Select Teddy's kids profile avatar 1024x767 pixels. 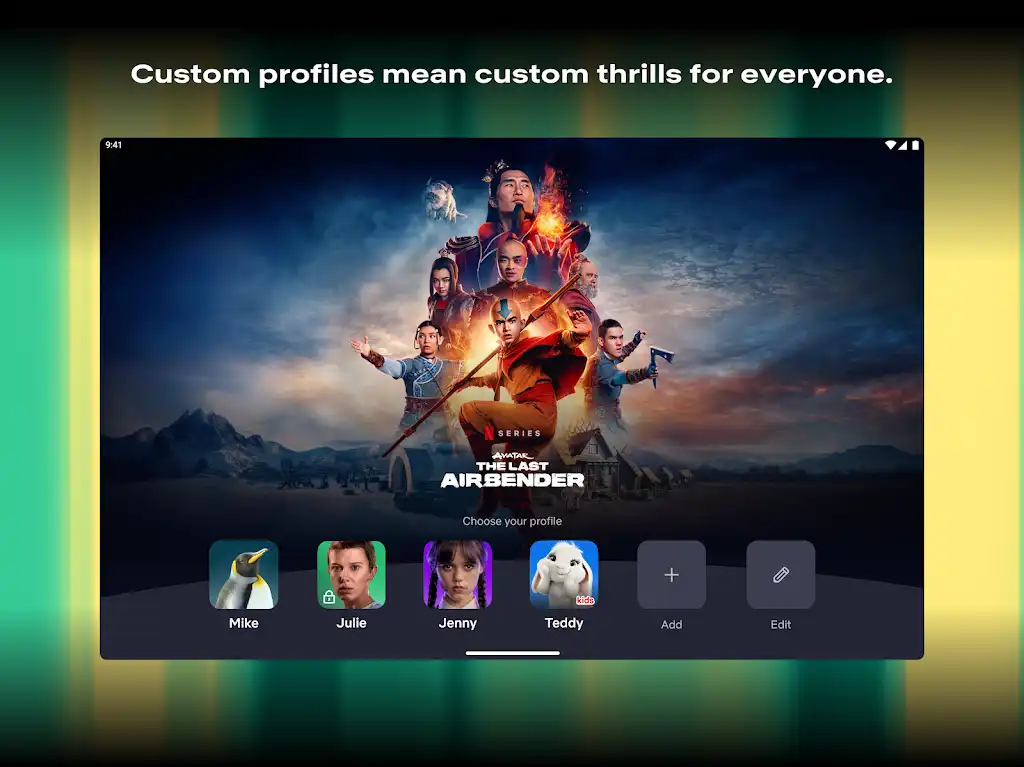pos(564,574)
